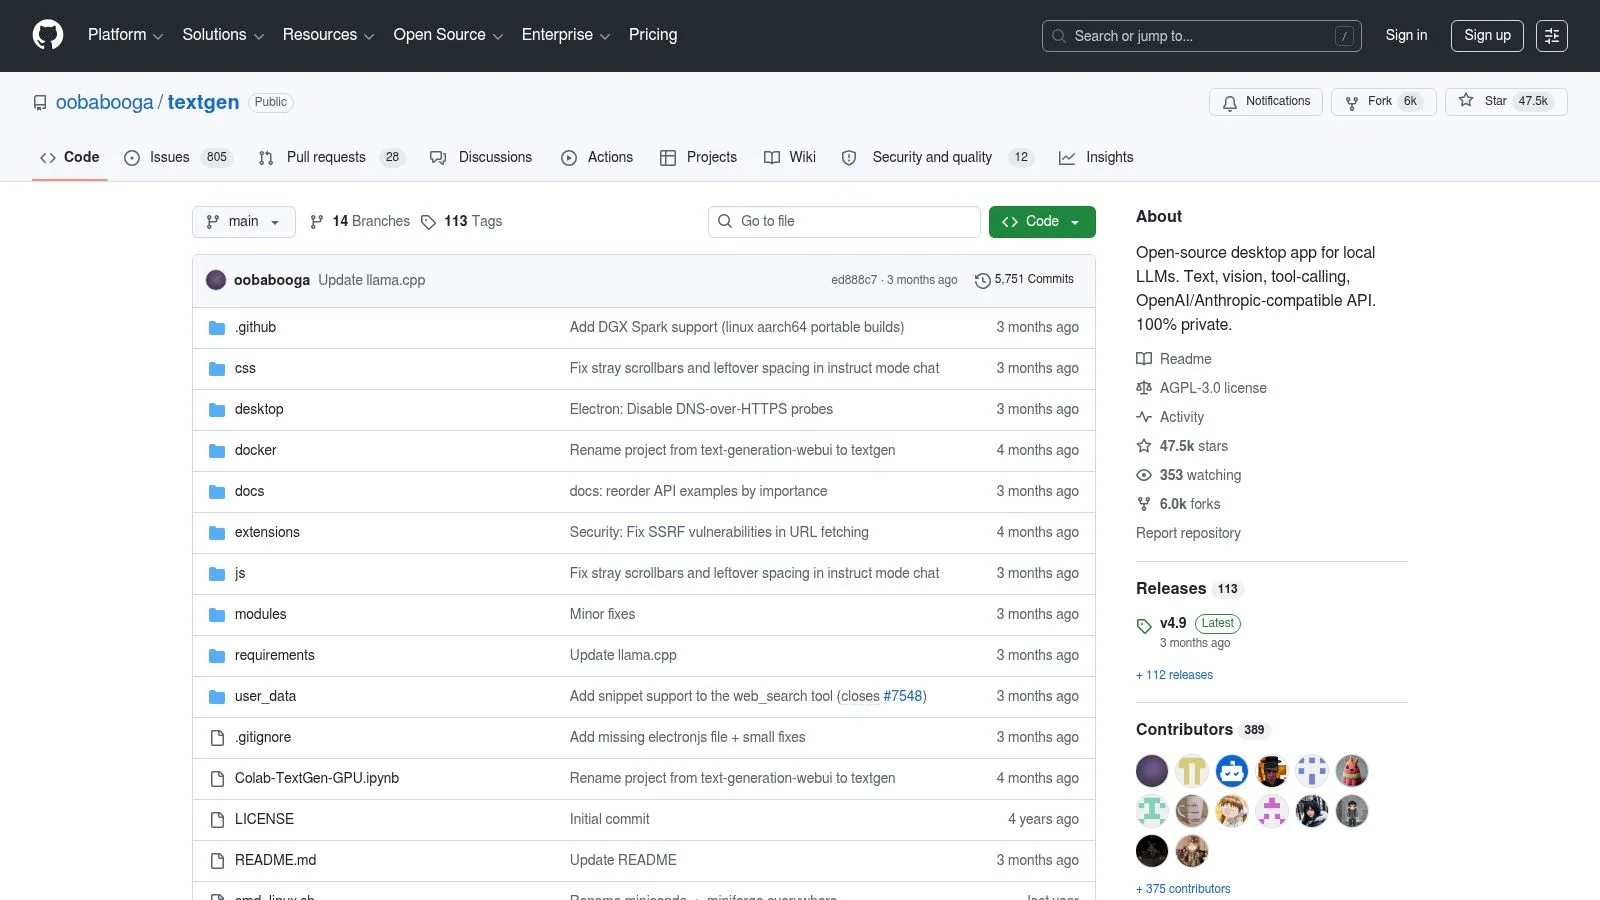
Task: View the 5,751 Commits history
Action: pyautogui.click(x=1024, y=280)
